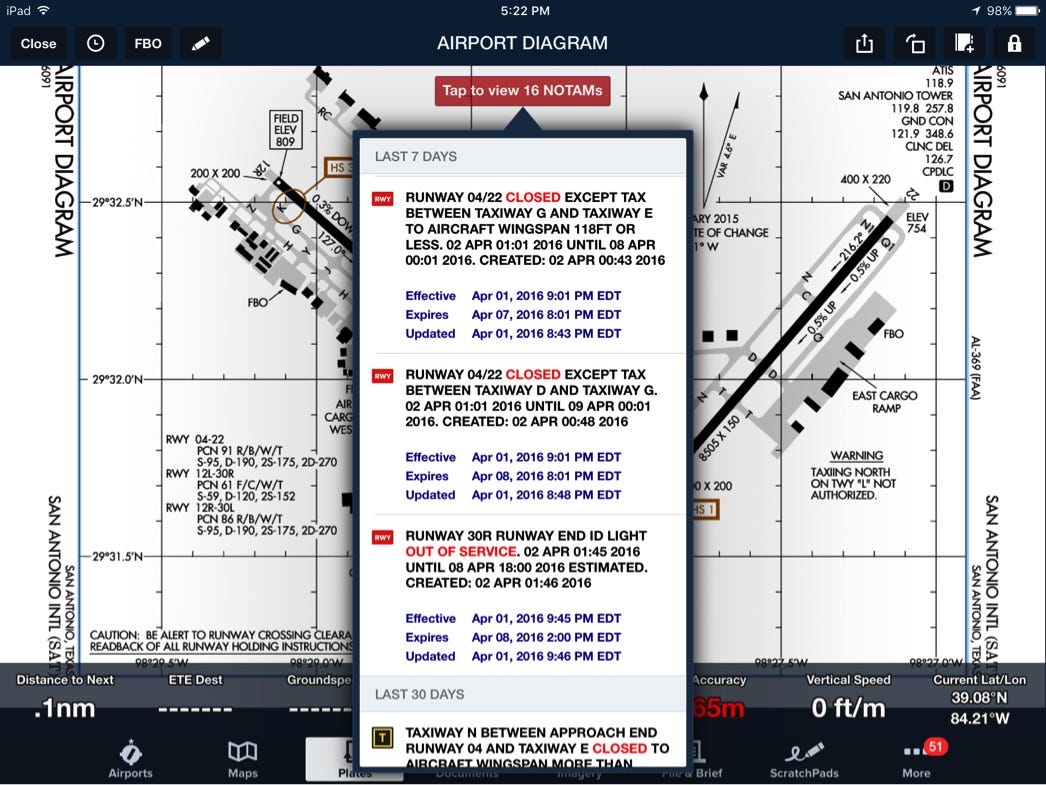Viewport: 1046px width, 785px height.
Task: Tap the EAST CARGO RAMP label
Action: 885,402
